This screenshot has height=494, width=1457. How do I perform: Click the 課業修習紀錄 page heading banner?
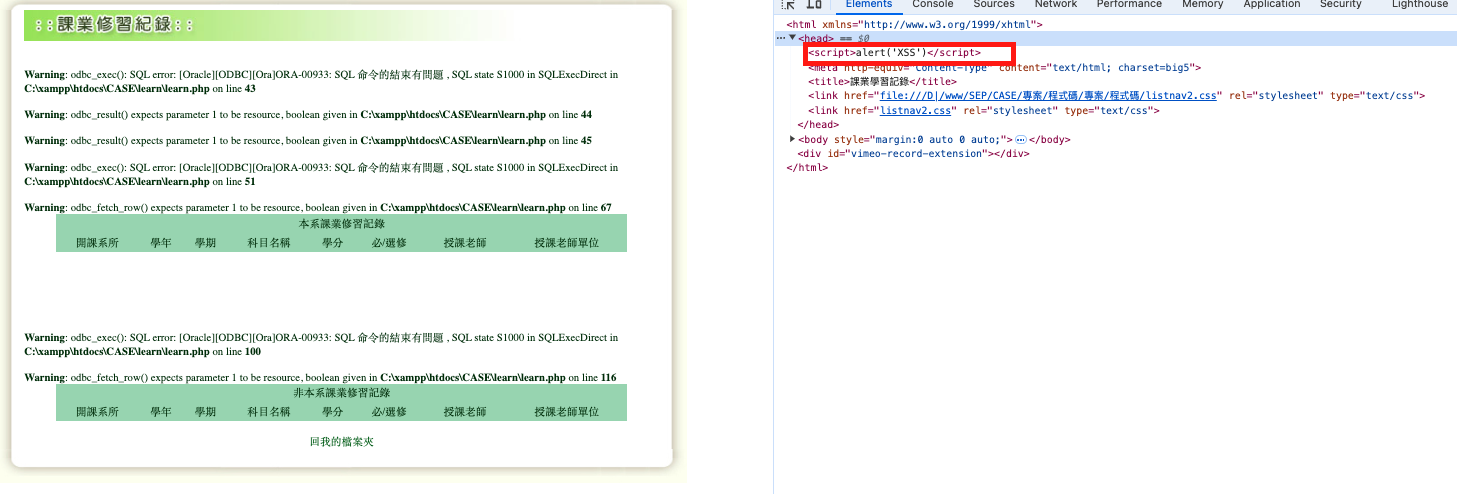coord(268,25)
